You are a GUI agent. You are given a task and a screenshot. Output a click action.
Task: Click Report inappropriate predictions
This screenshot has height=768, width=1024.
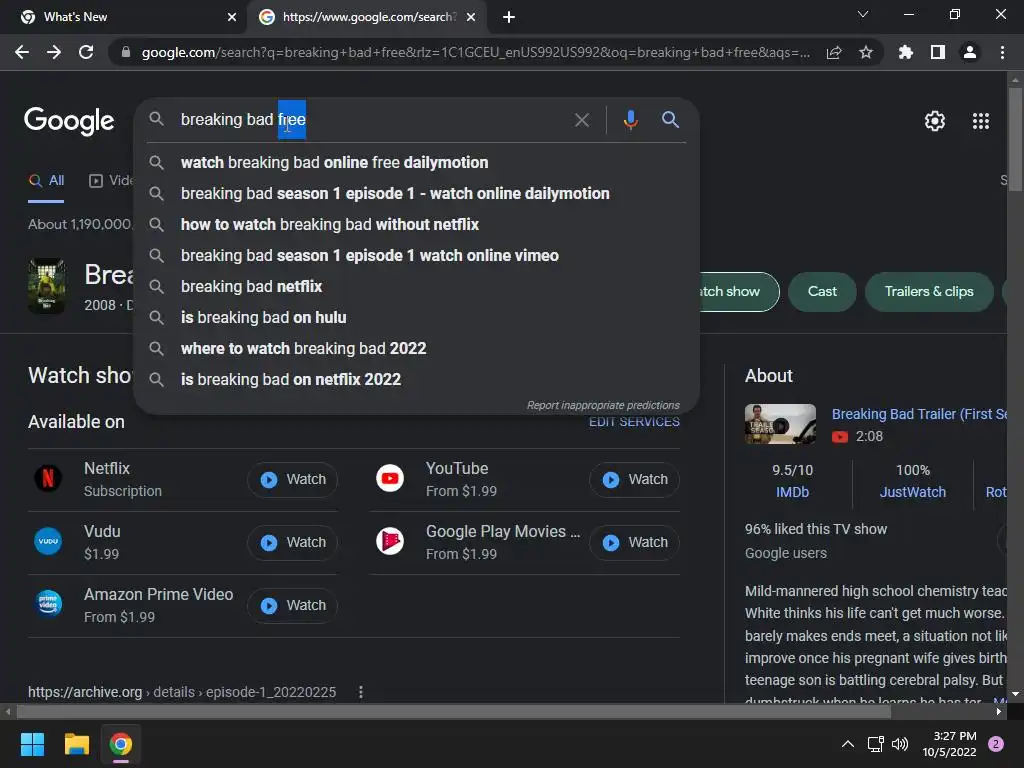[603, 406]
